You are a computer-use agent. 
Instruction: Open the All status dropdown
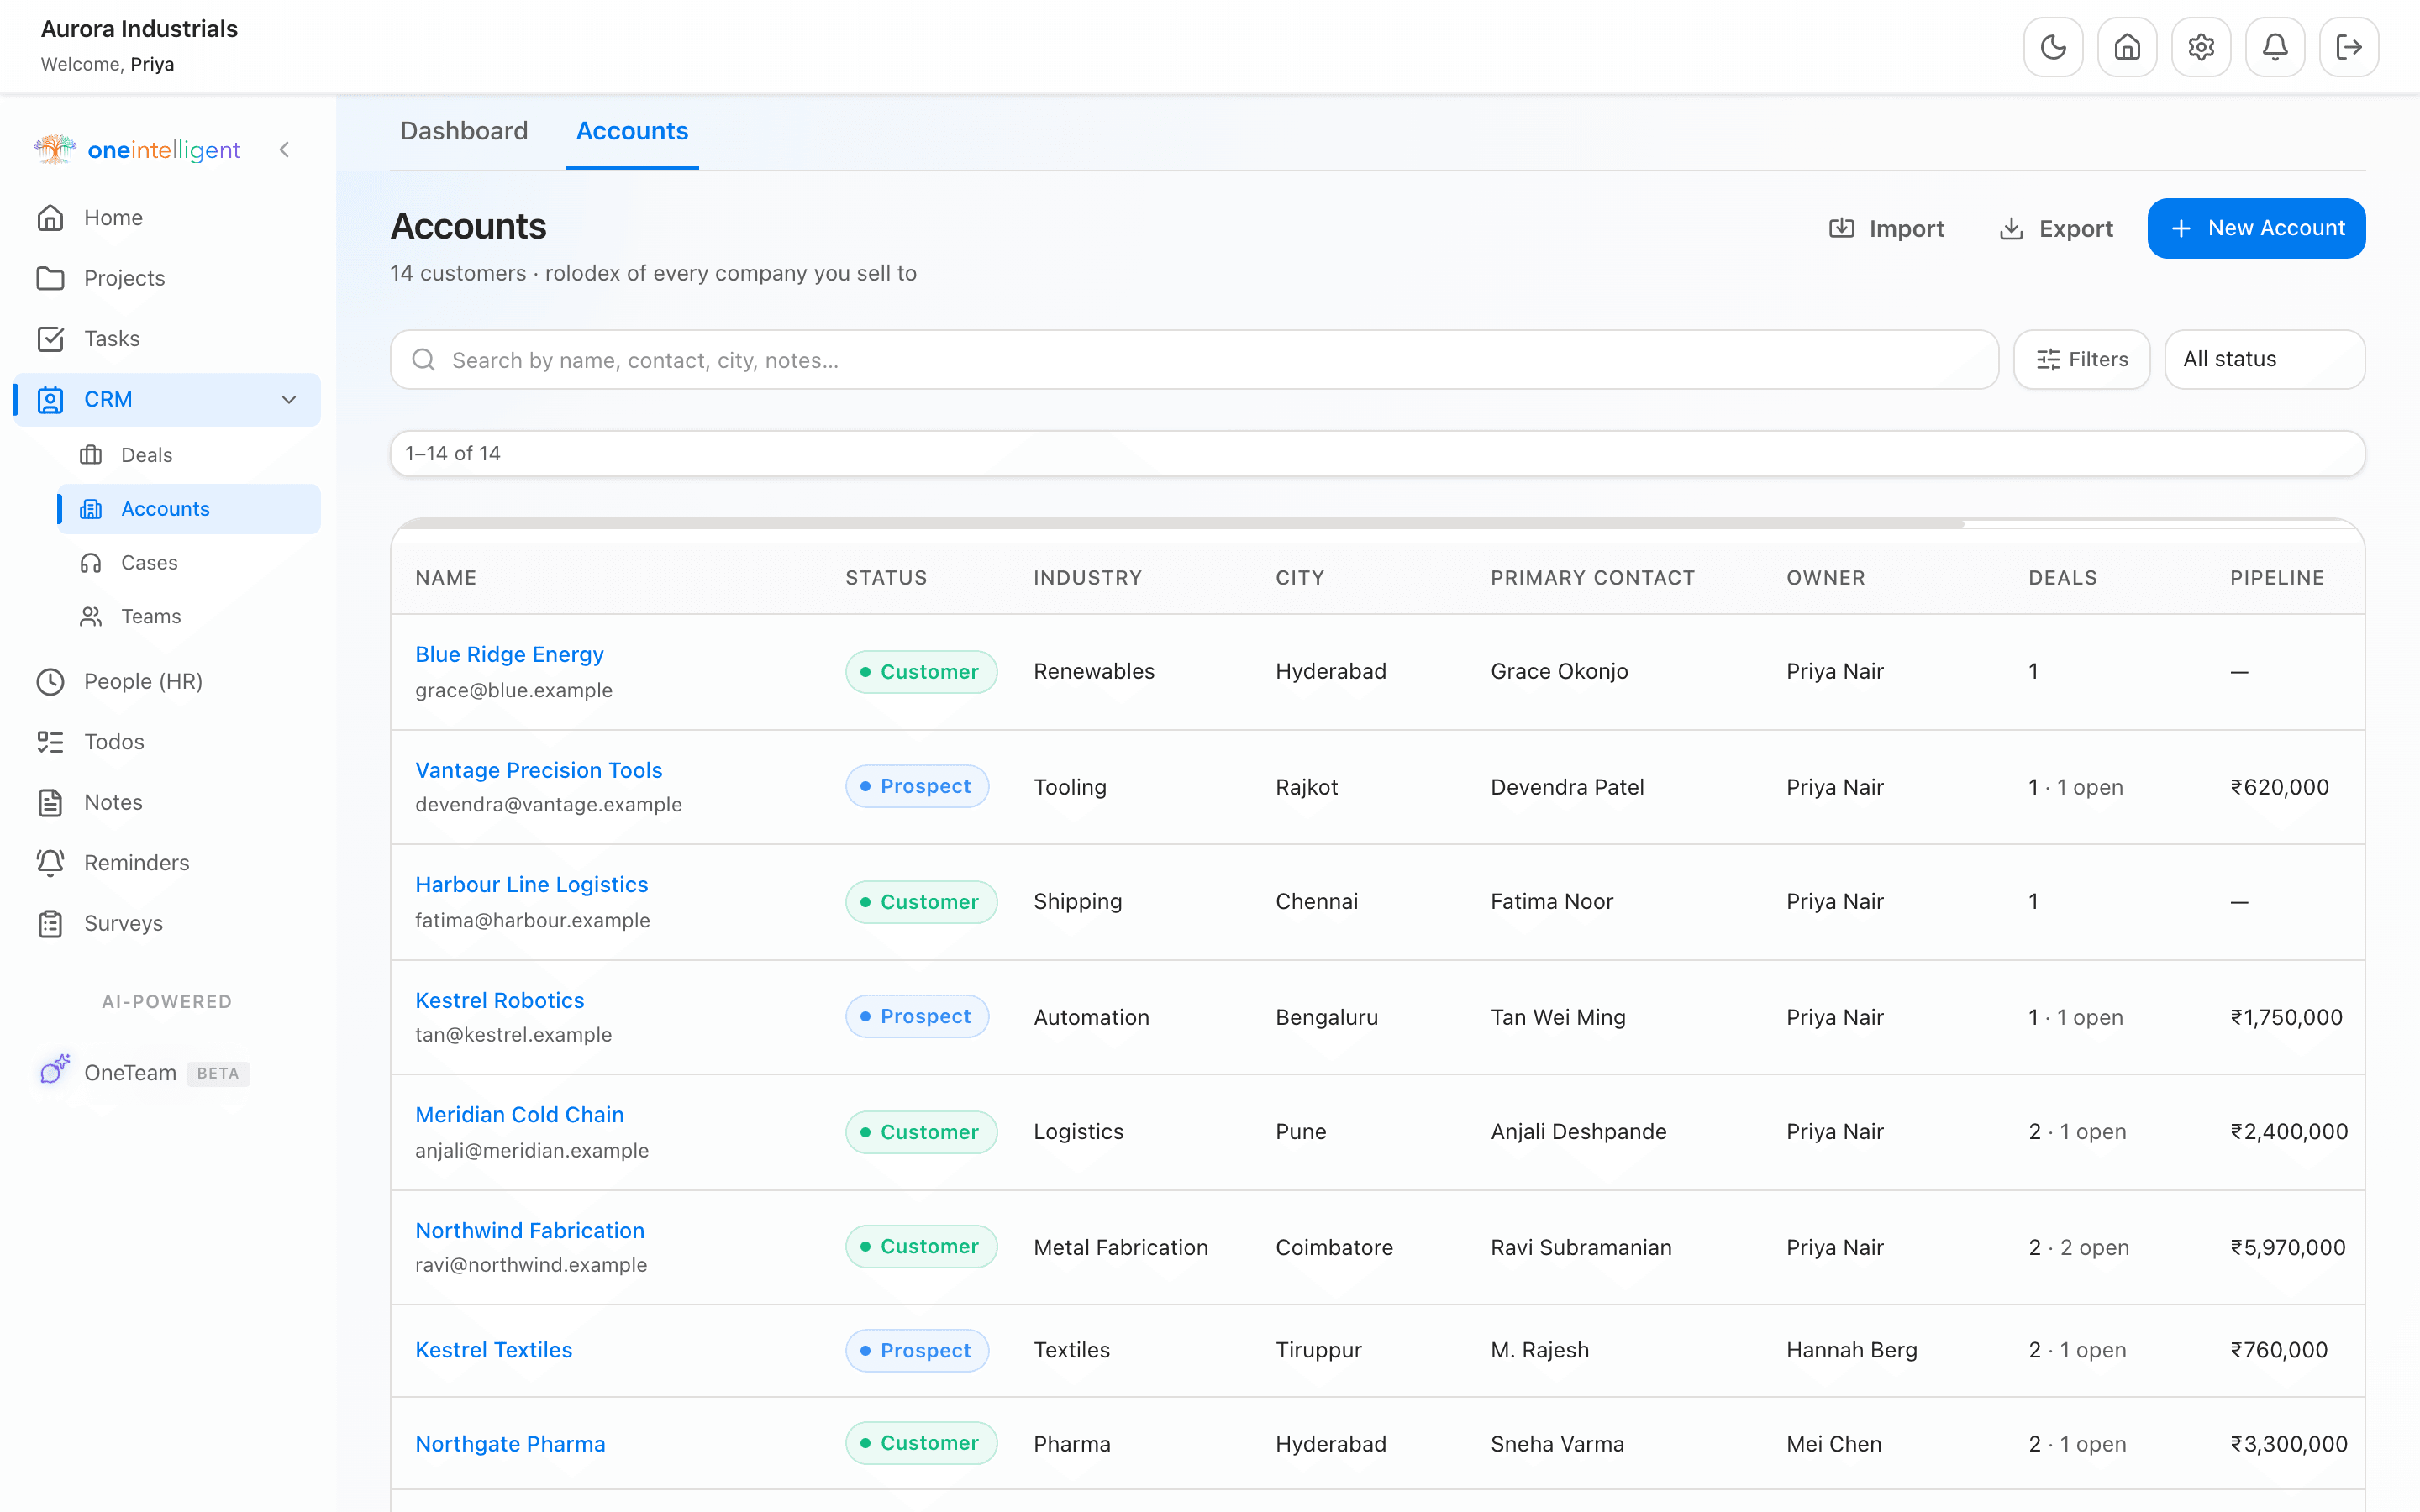(2265, 360)
